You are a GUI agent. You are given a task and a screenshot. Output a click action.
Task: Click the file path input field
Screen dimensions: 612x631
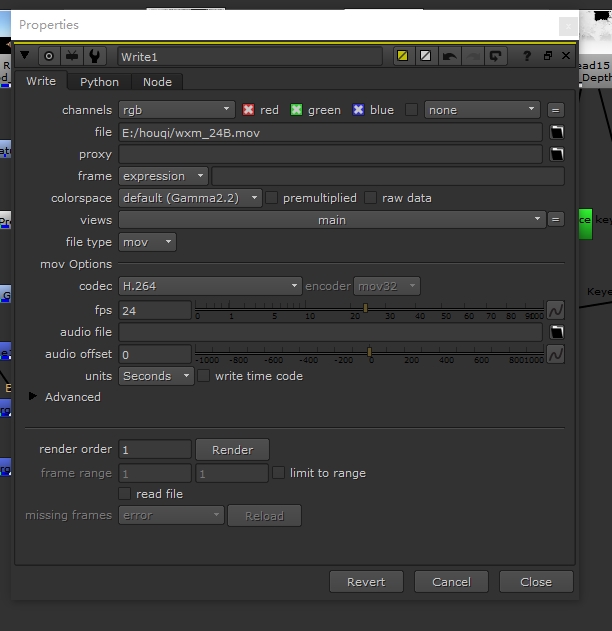pos(330,132)
